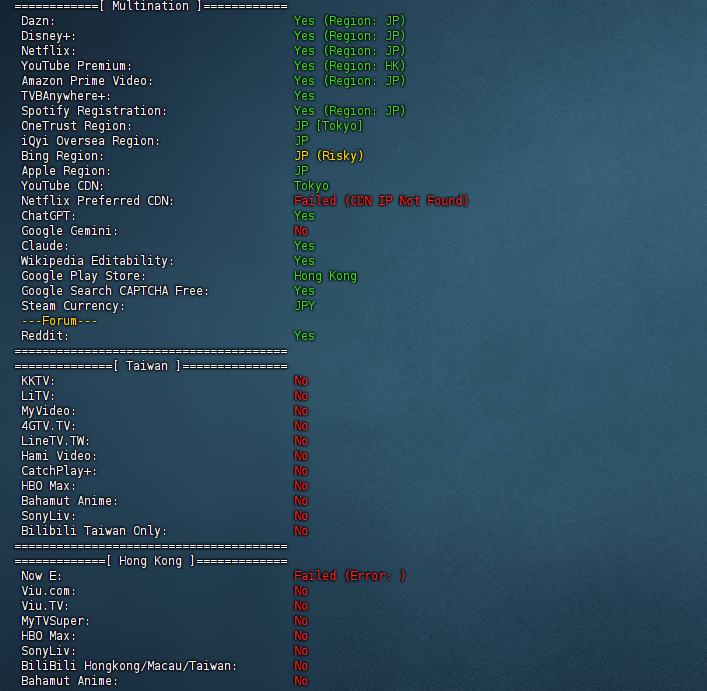This screenshot has width=707, height=691.
Task: Select 'Google Search CAPTCHA Free:' label
Action: [115, 291]
